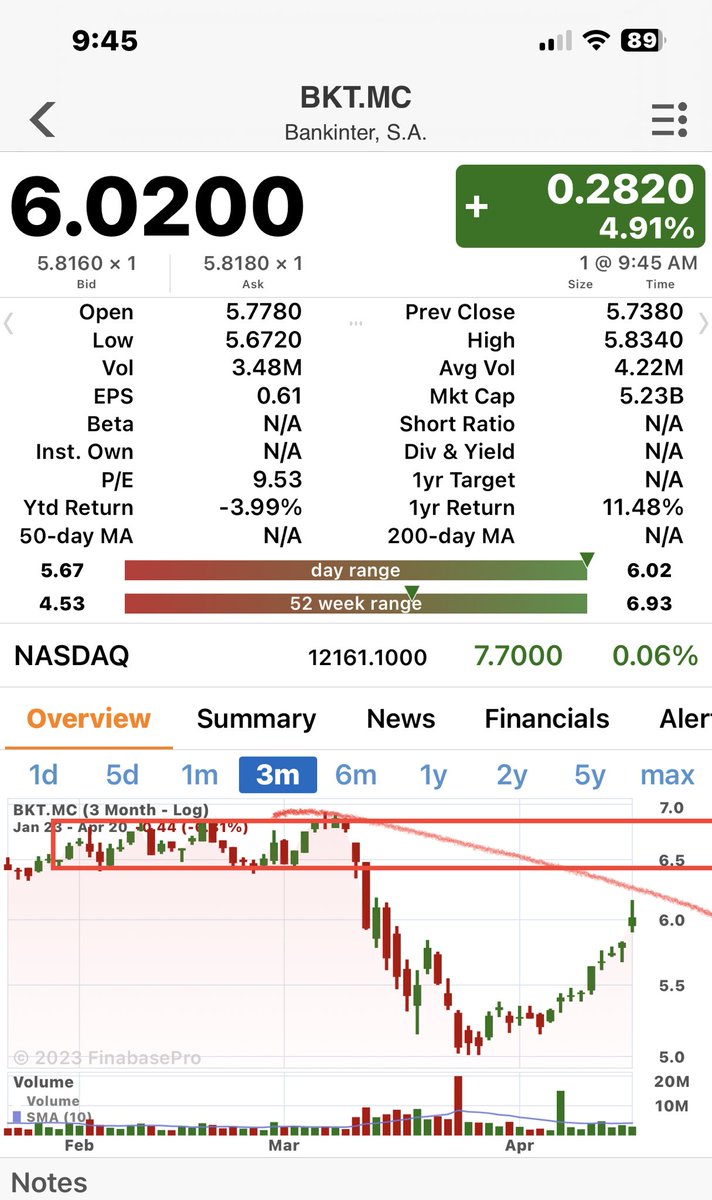Select the 1d chart range
The height and width of the screenshot is (1200, 712).
[43, 775]
